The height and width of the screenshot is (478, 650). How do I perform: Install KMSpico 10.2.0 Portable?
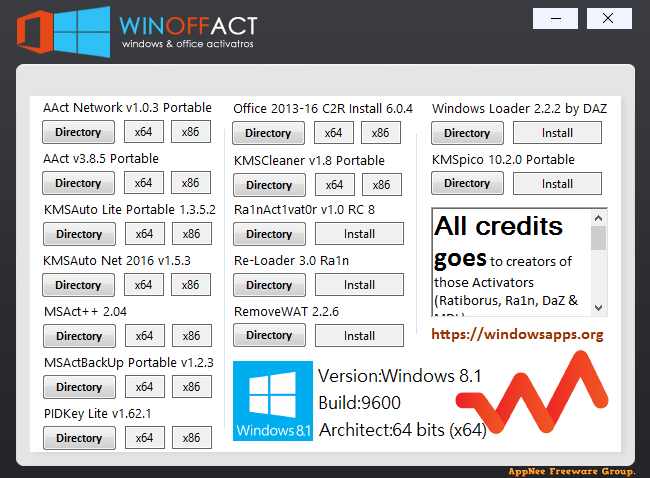point(557,184)
